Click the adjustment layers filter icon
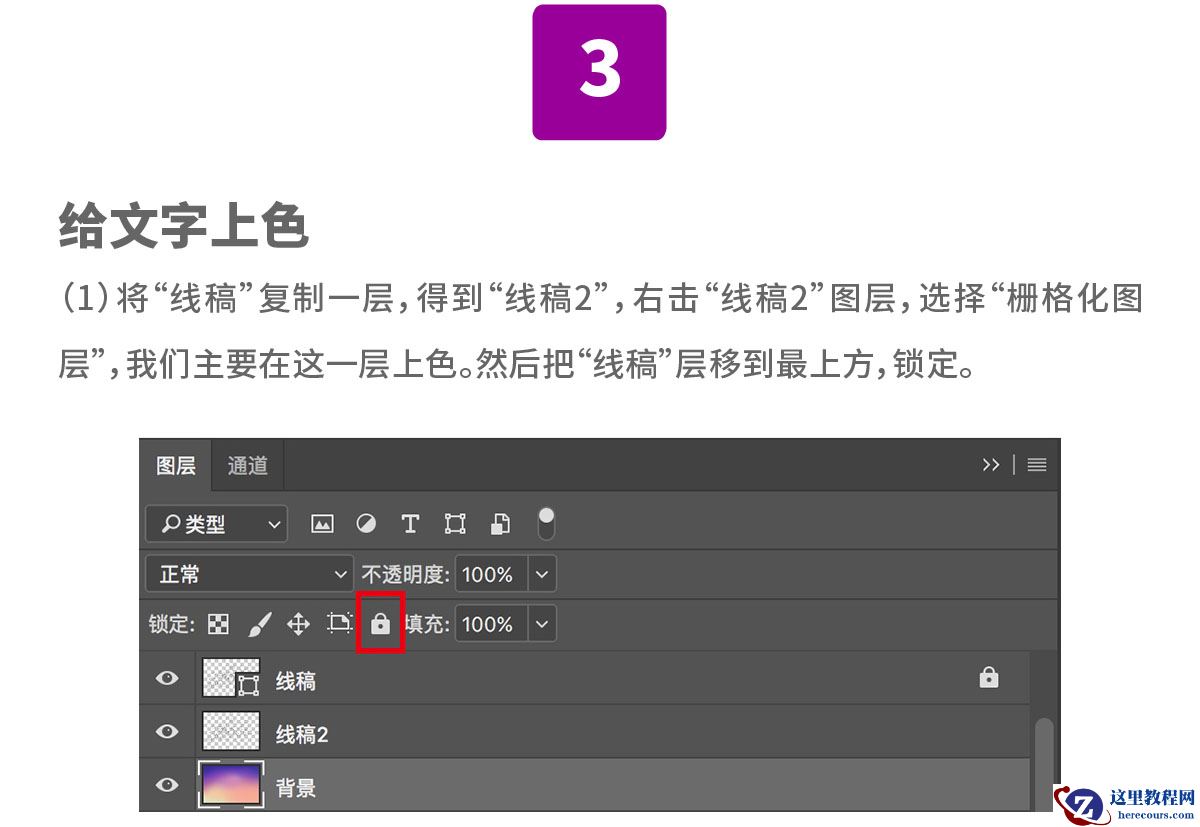 pos(366,523)
